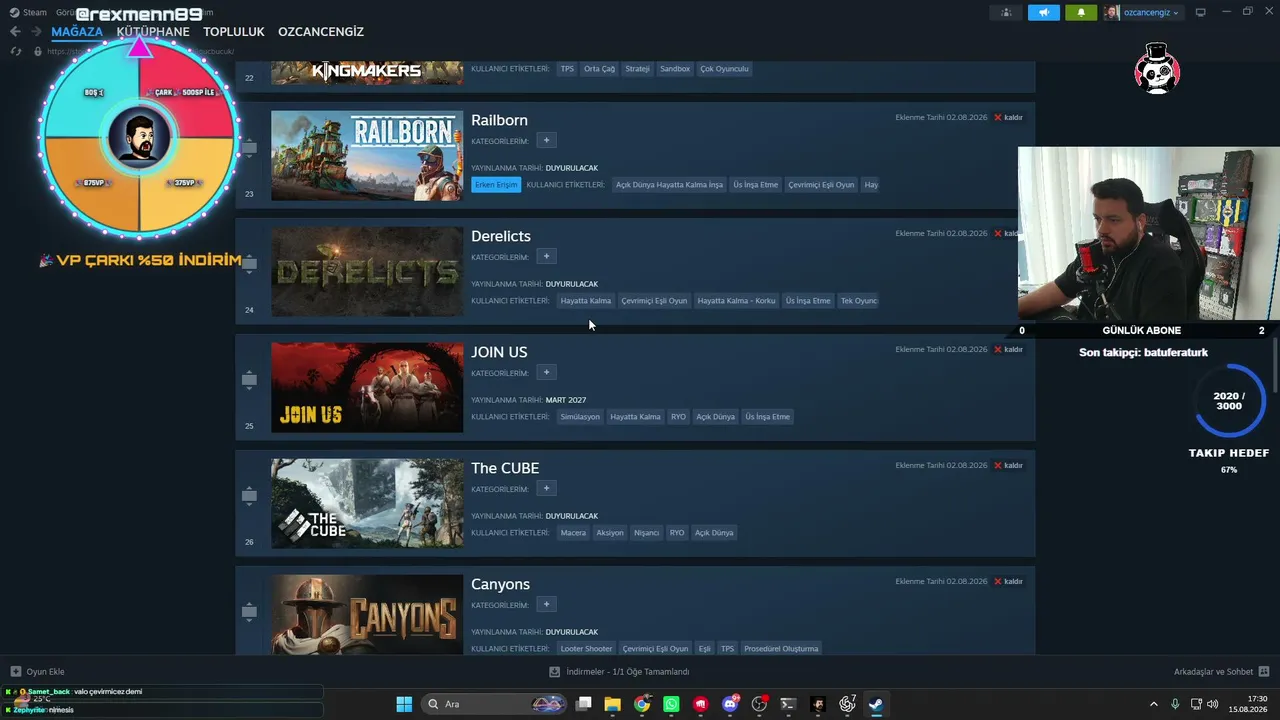Open the Canyons game title
1280x720 pixels.
500,584
